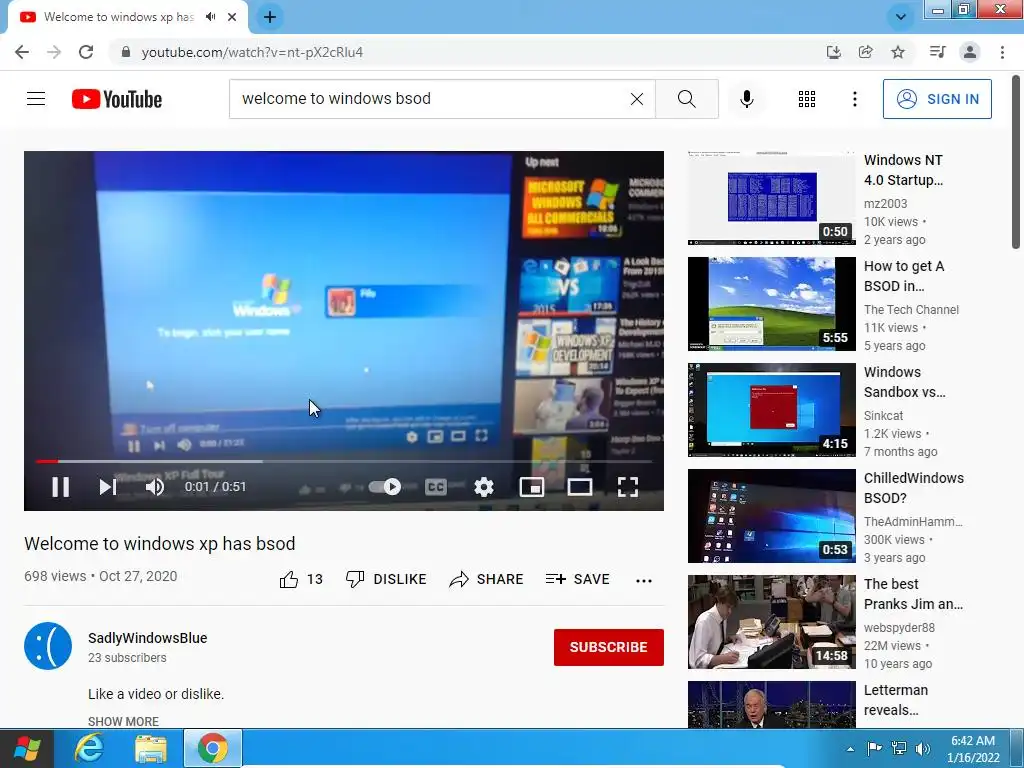Search with your voice microphone icon

(747, 99)
